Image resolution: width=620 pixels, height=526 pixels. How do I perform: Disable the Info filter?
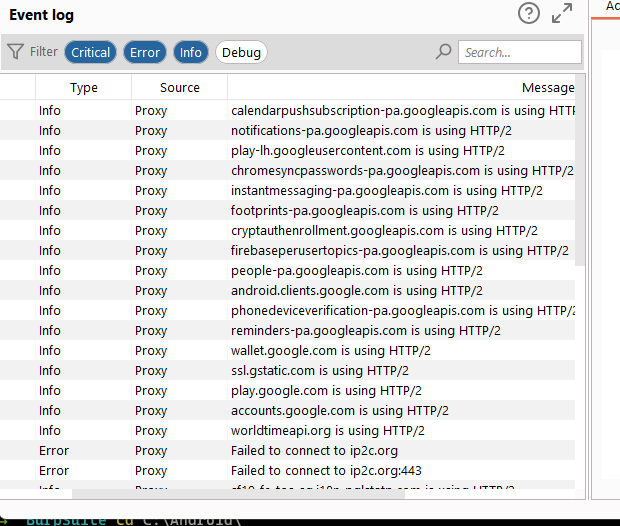191,52
